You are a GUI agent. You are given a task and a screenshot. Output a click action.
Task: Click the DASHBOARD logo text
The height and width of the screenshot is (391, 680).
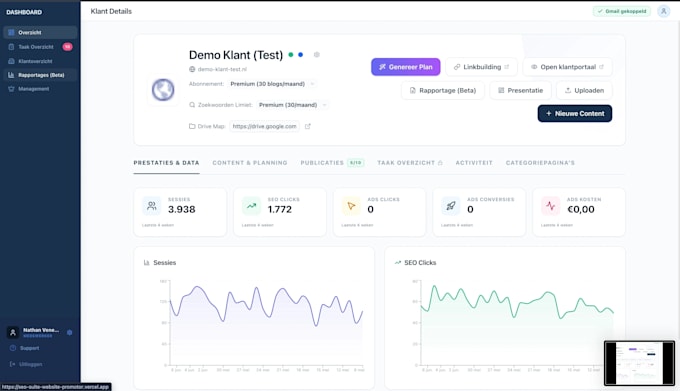pyautogui.click(x=24, y=12)
